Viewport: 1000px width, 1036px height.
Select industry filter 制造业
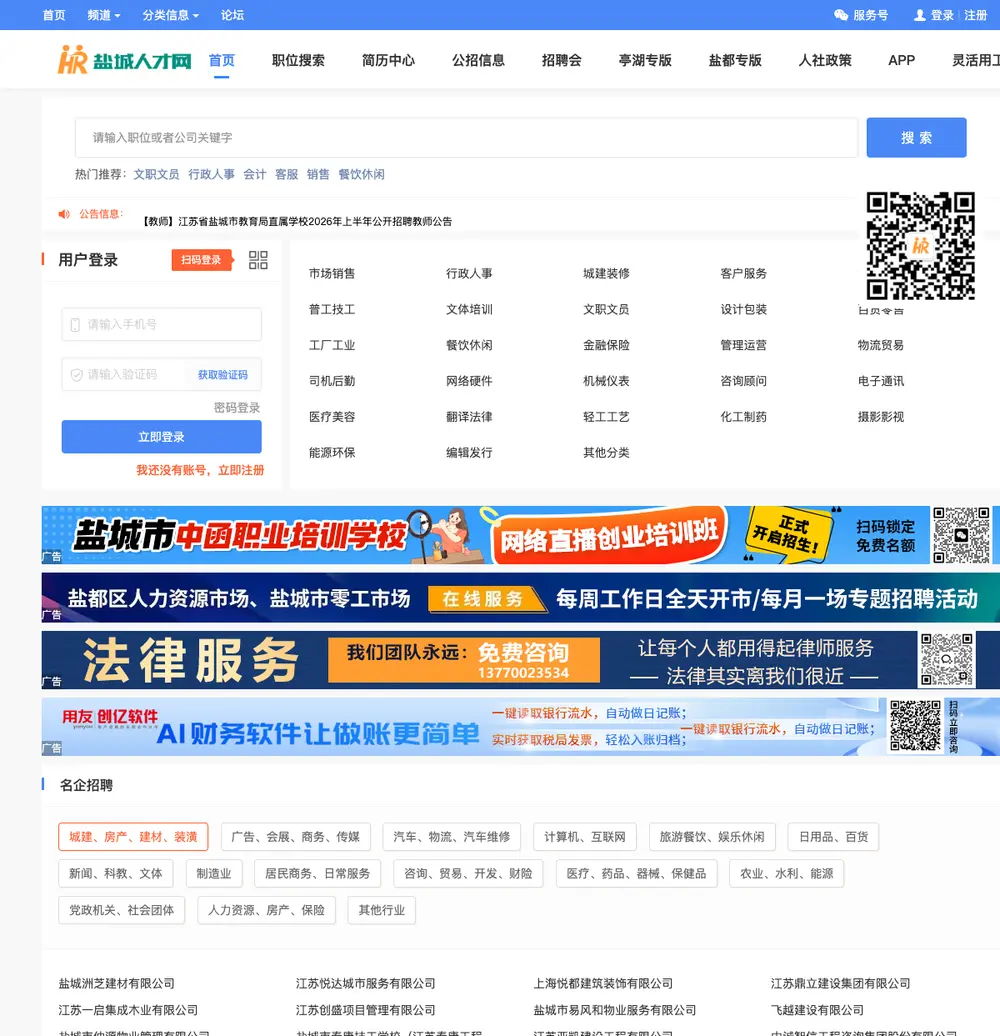pos(214,873)
